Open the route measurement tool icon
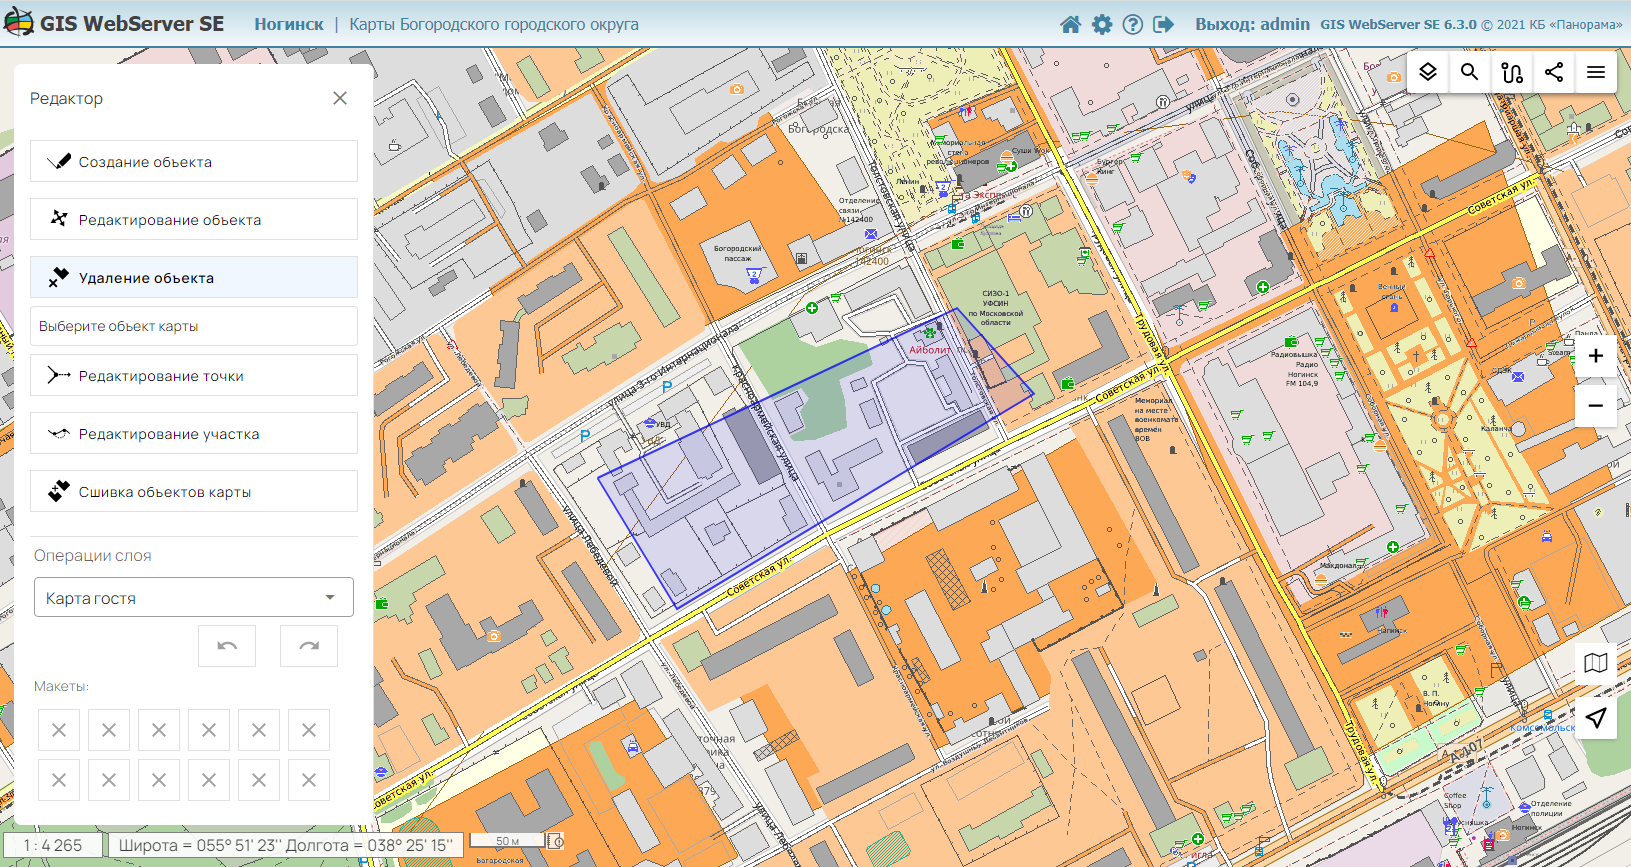 tap(1511, 72)
